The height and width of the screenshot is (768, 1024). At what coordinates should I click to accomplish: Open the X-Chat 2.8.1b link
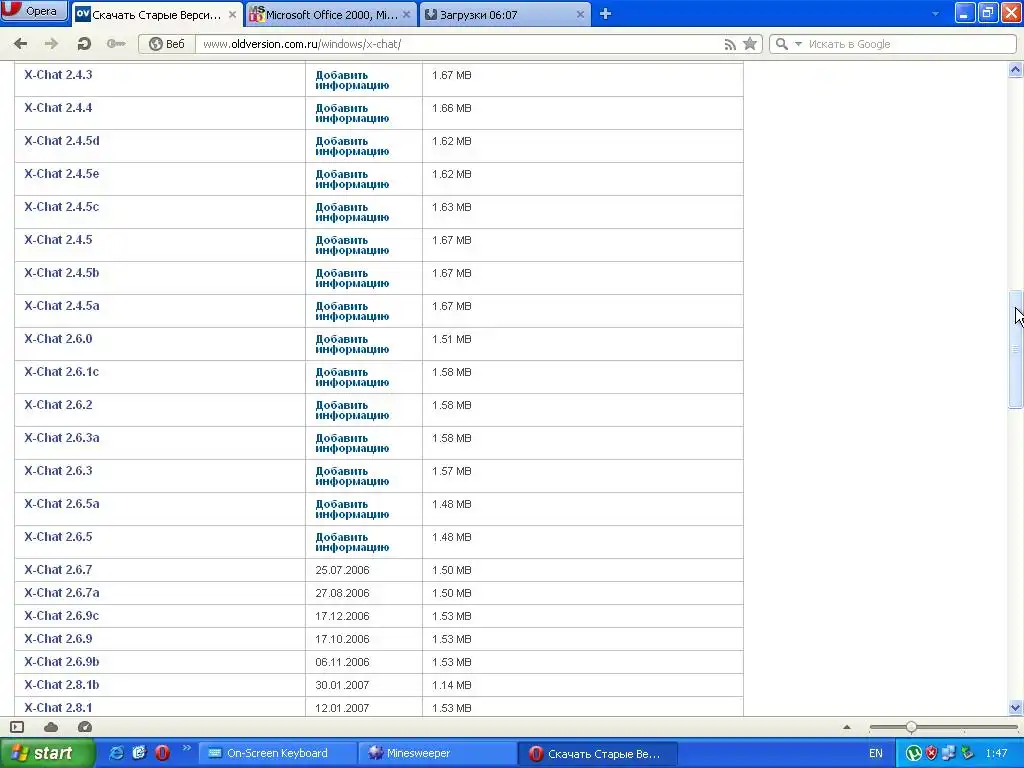click(62, 684)
